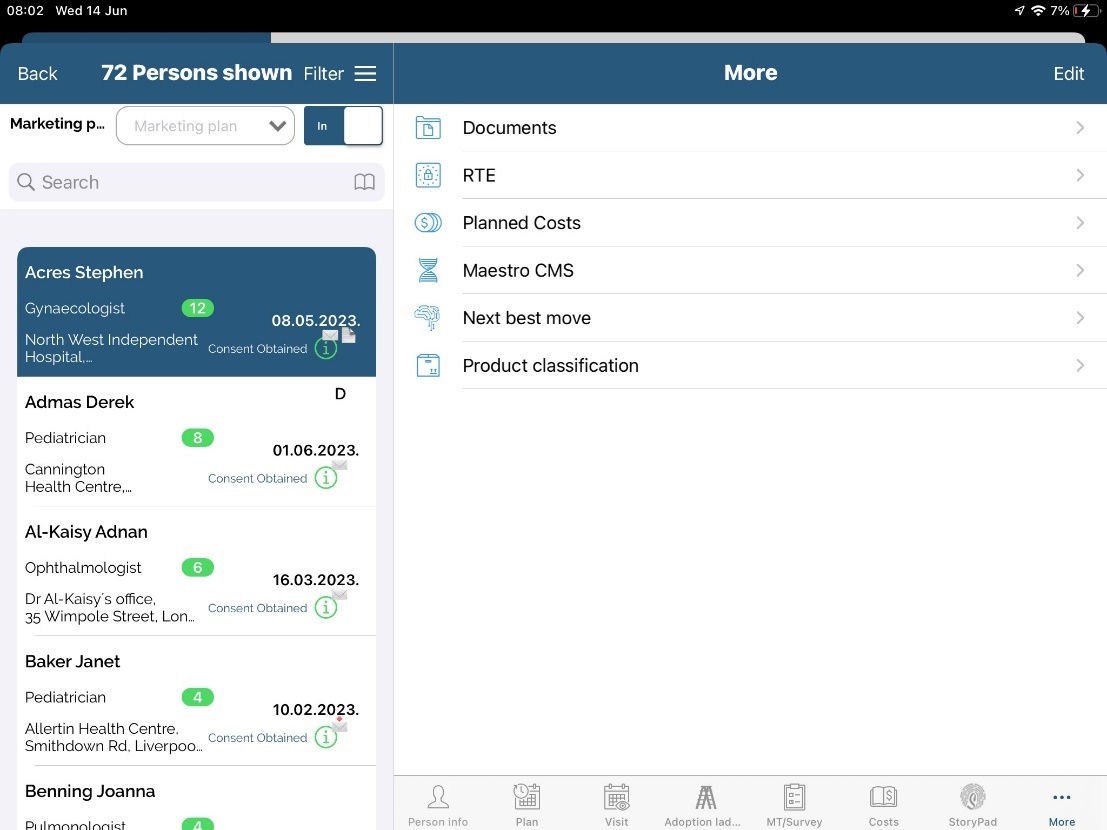The width and height of the screenshot is (1107, 830).
Task: Open the StoryPad fingerprint icon
Action: coord(972,797)
